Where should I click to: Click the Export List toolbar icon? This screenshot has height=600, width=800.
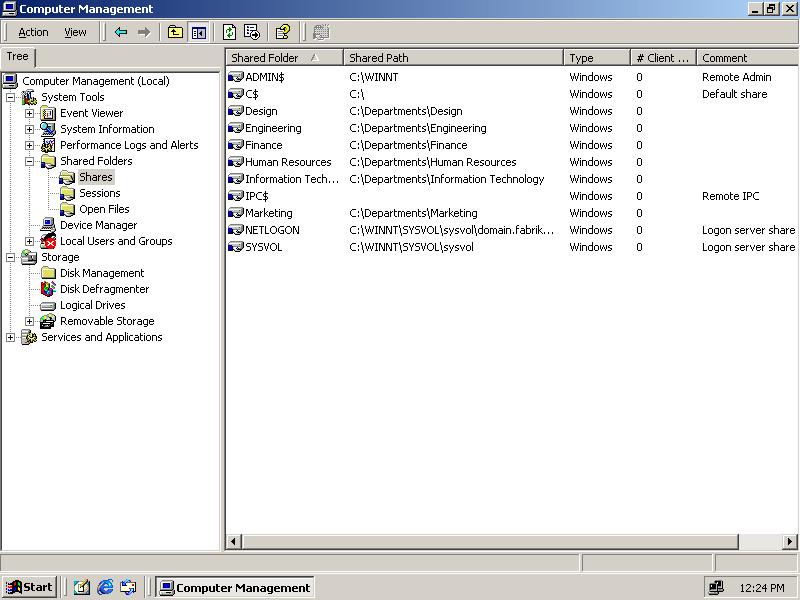[252, 32]
